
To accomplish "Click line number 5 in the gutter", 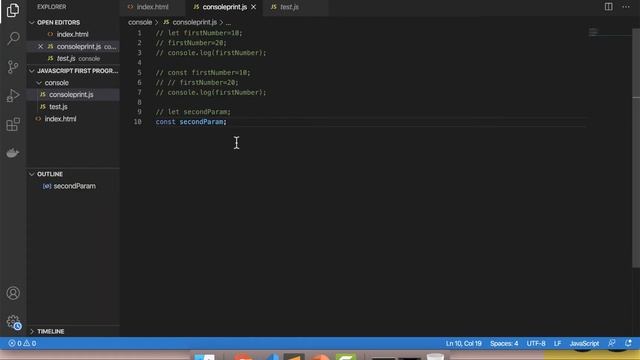I will point(139,73).
